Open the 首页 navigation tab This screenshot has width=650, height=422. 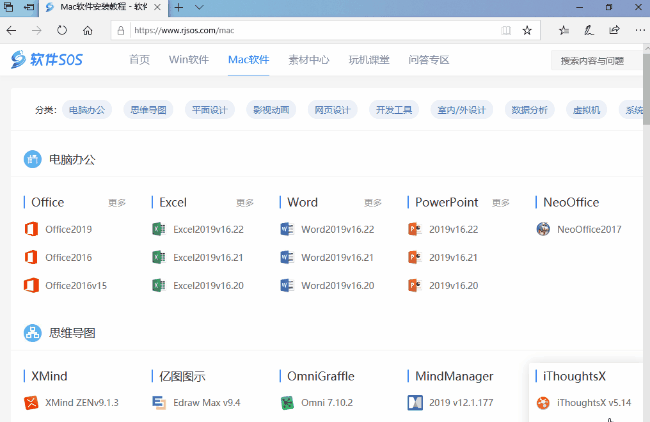coord(139,60)
